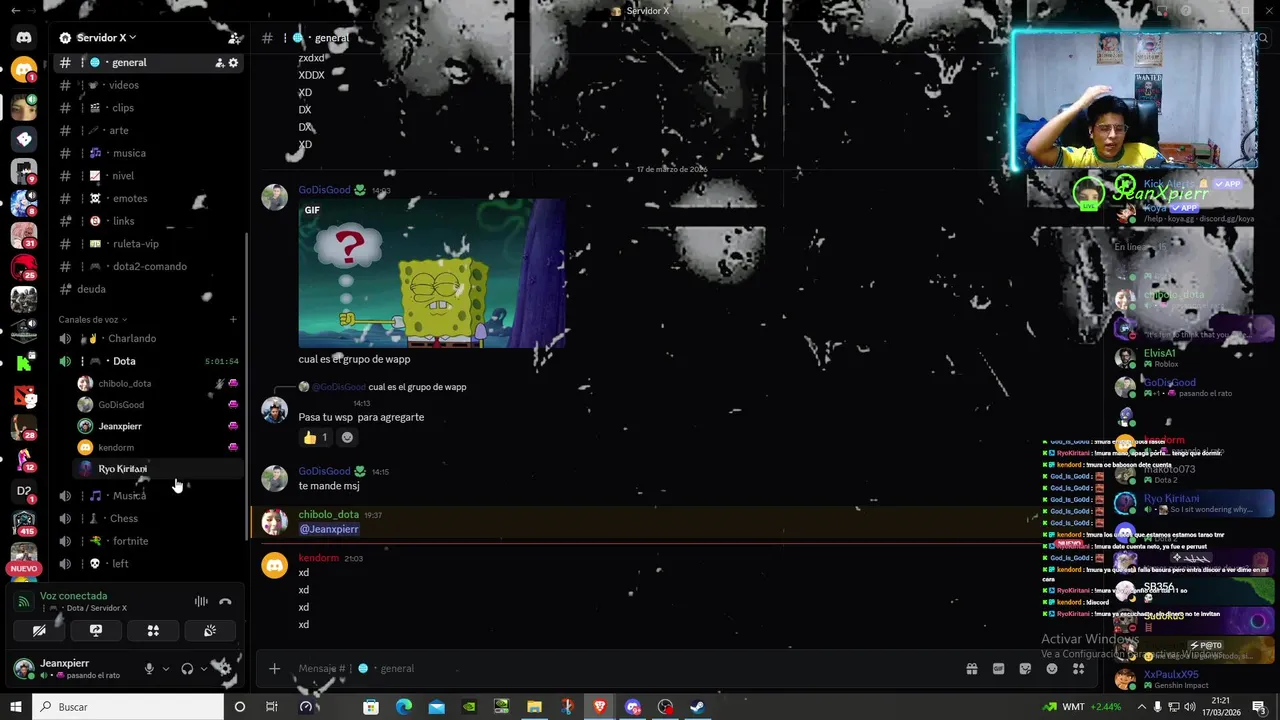1280x720 pixels.
Task: Click the Buscar taskbar search box
Action: click(x=128, y=707)
